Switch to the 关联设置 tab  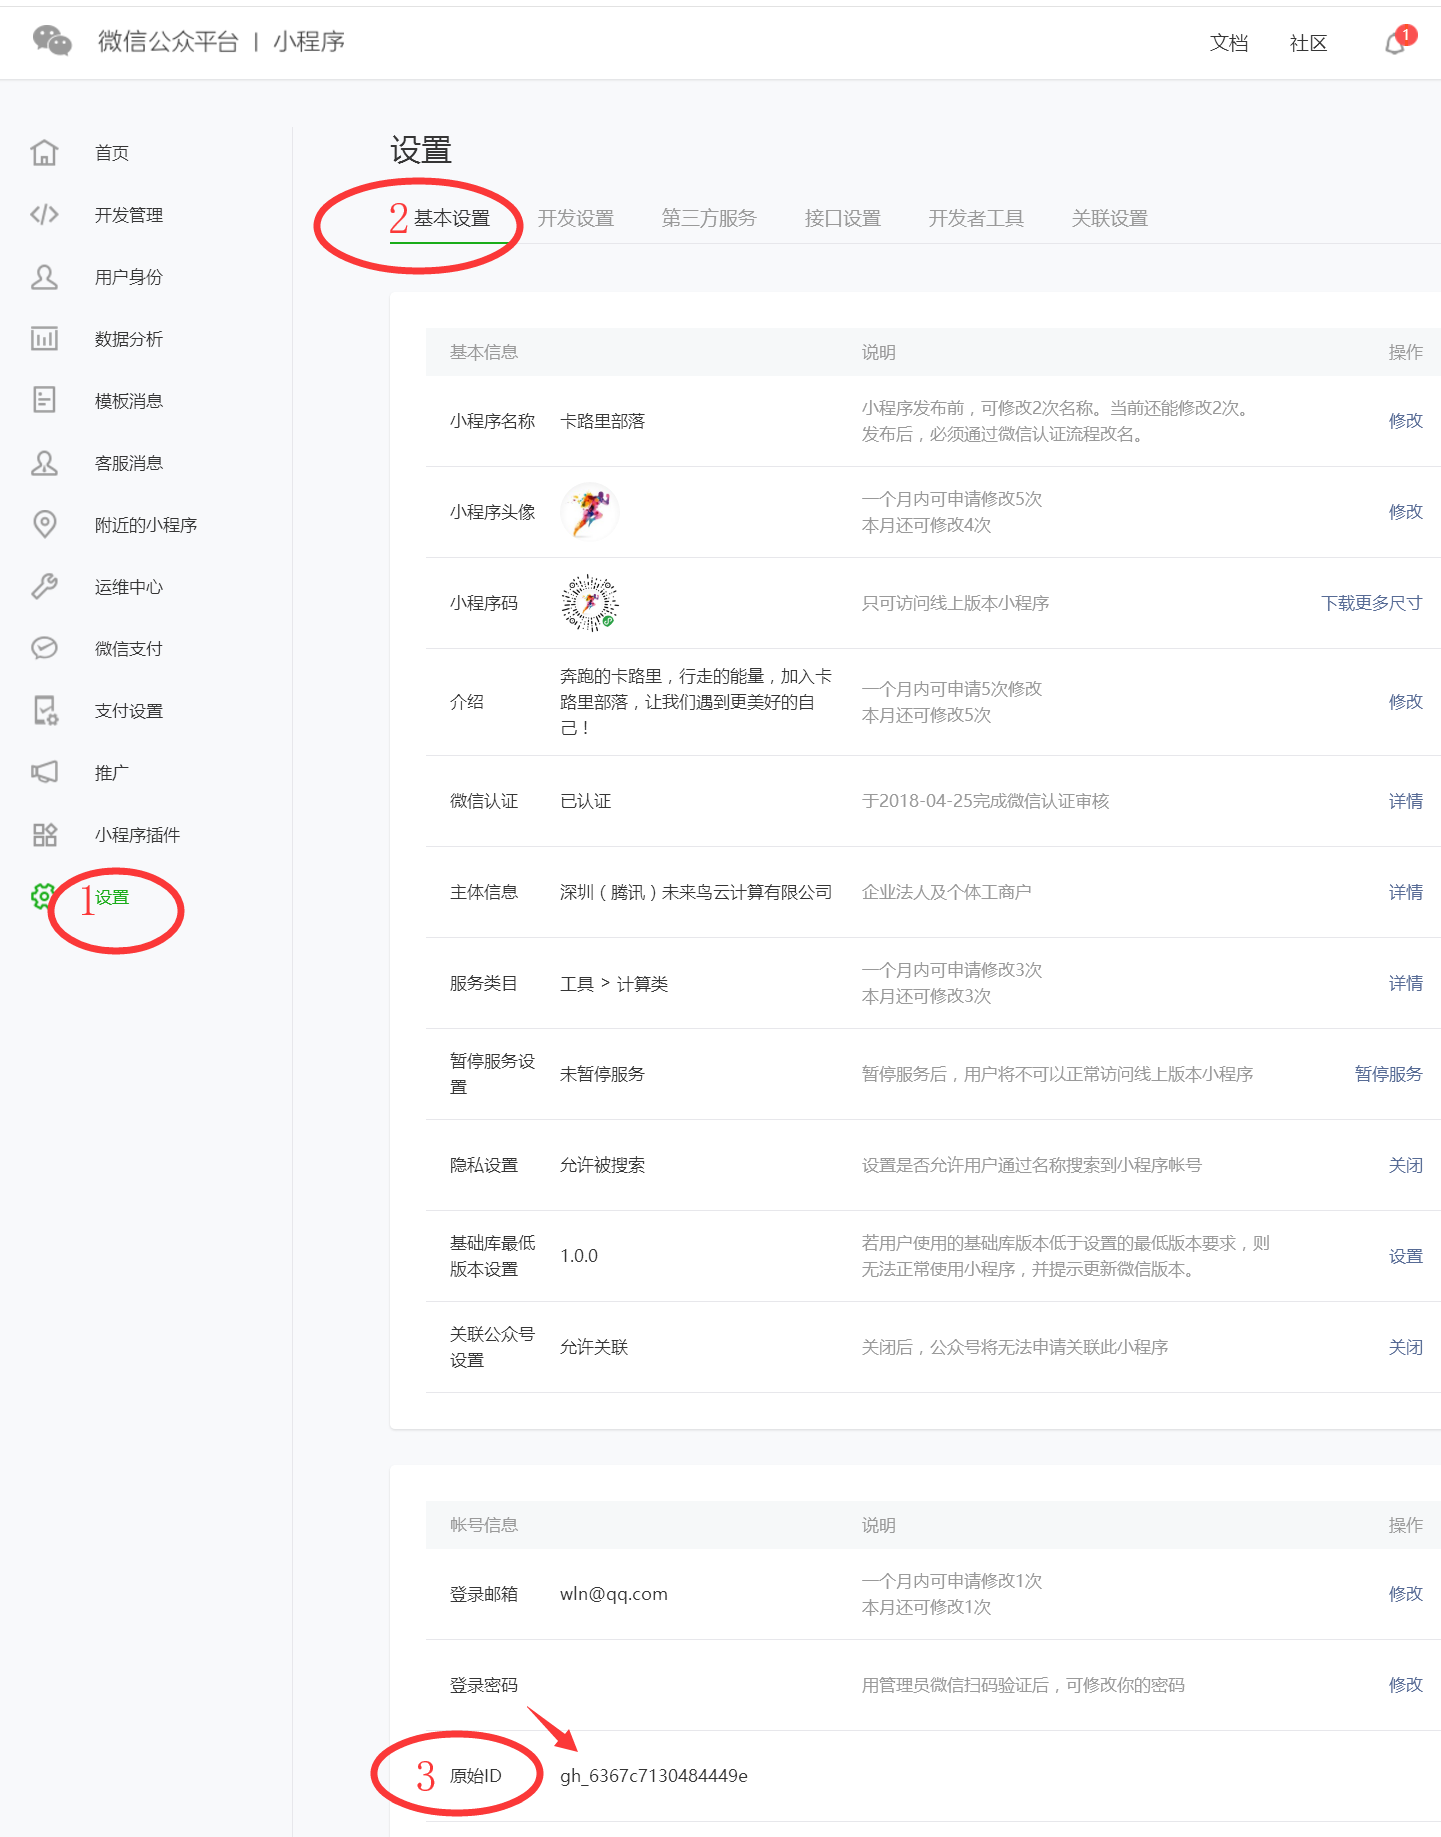click(x=1109, y=218)
